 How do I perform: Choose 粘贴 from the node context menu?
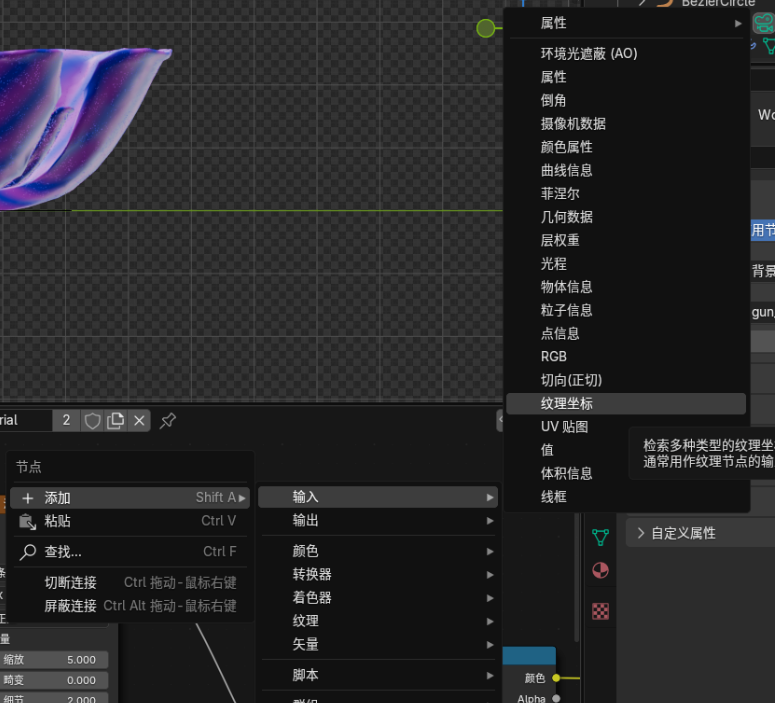pyautogui.click(x=129, y=521)
